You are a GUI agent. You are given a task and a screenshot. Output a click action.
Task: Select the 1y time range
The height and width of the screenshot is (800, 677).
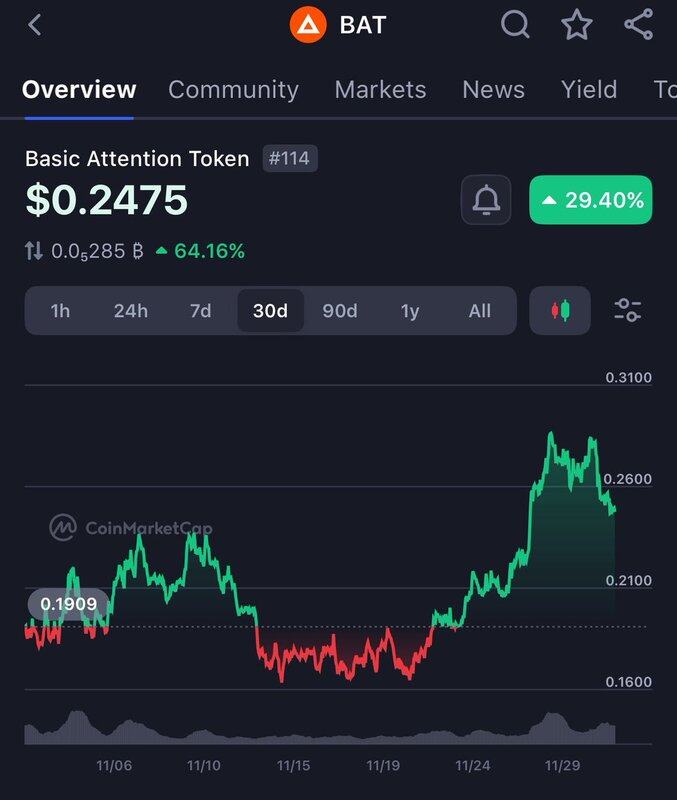pos(410,311)
